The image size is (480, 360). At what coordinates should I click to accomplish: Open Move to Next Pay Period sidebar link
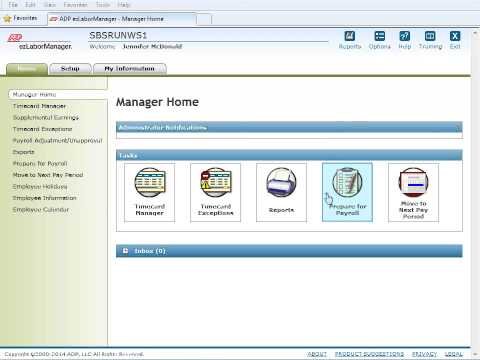(48, 175)
